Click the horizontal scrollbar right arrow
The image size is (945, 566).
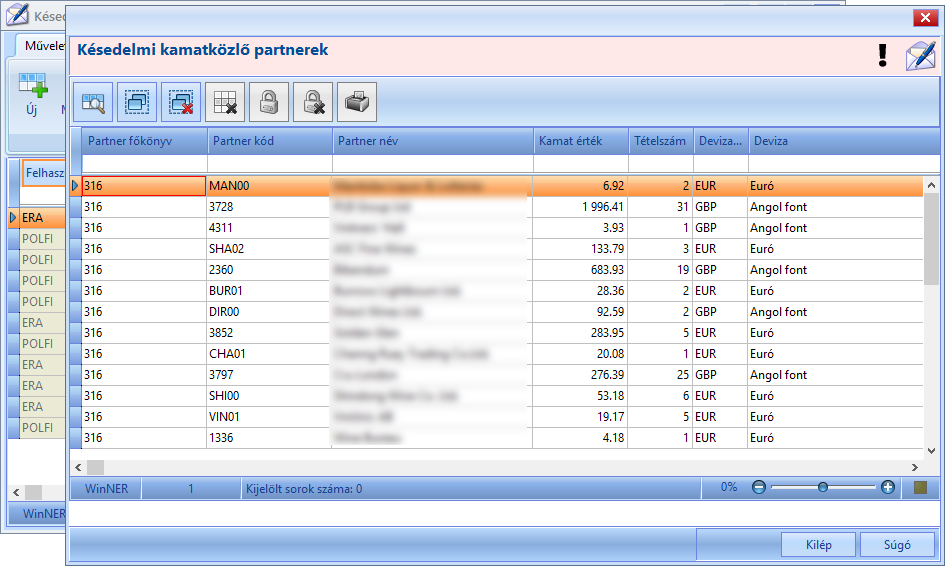(915, 467)
